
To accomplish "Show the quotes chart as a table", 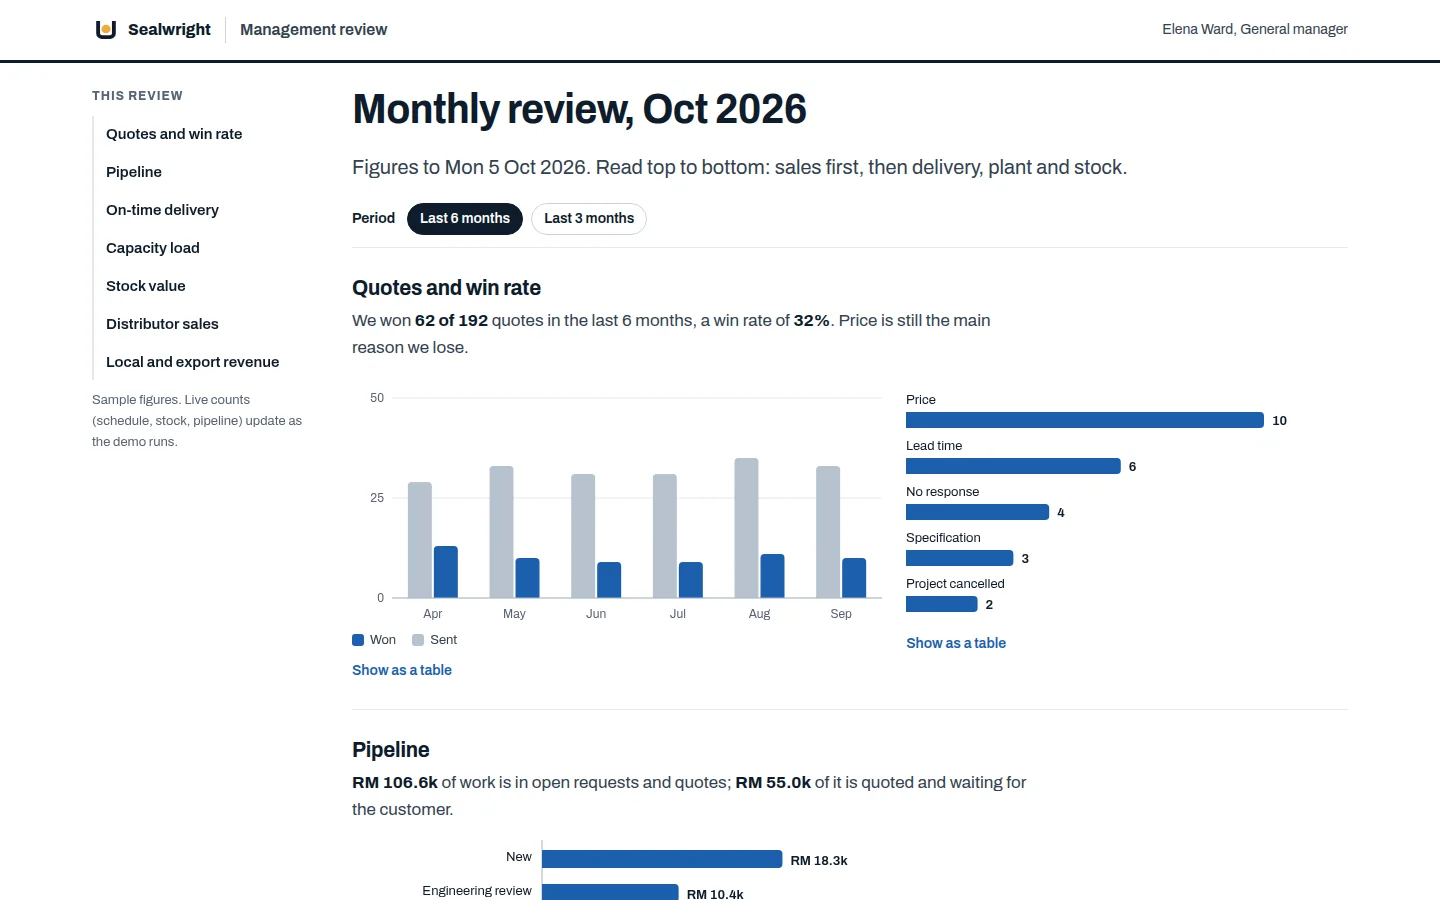I will (402, 670).
